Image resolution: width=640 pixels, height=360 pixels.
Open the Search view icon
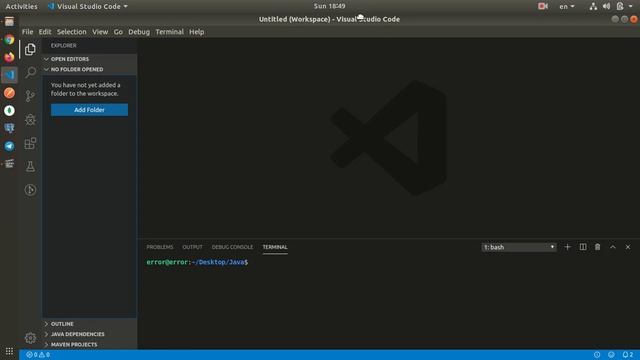tap(30, 73)
